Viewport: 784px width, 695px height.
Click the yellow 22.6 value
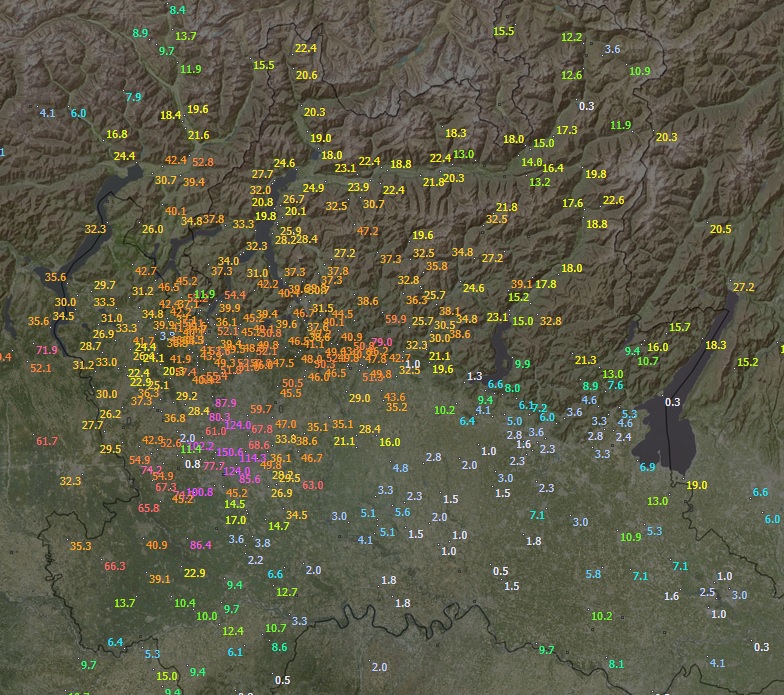click(613, 200)
